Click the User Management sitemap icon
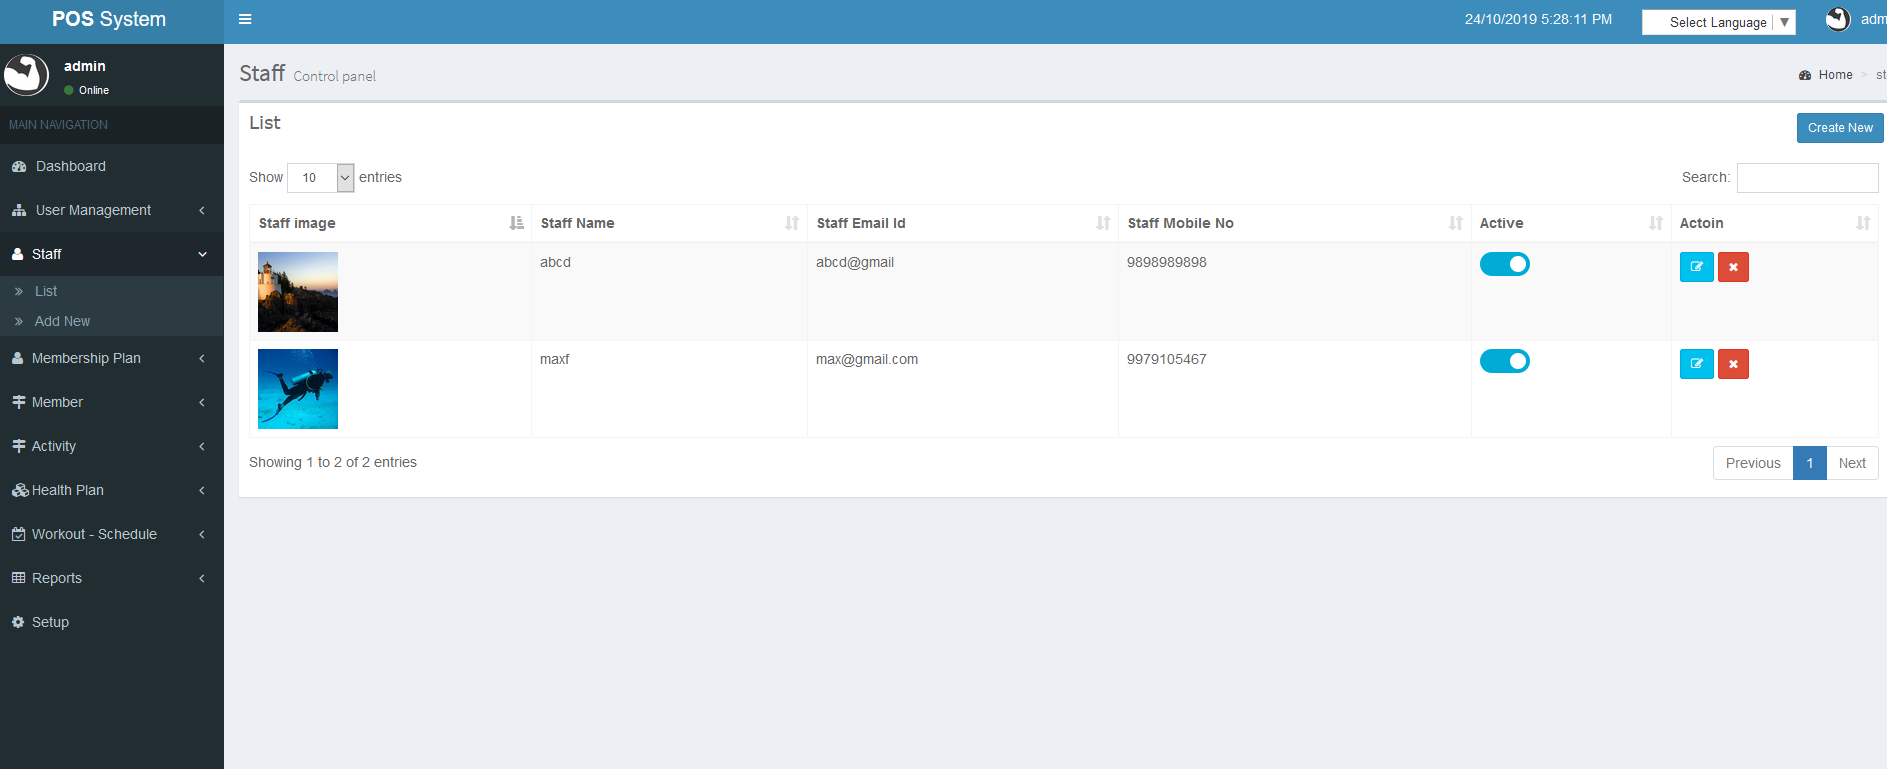The height and width of the screenshot is (769, 1887). [x=19, y=210]
